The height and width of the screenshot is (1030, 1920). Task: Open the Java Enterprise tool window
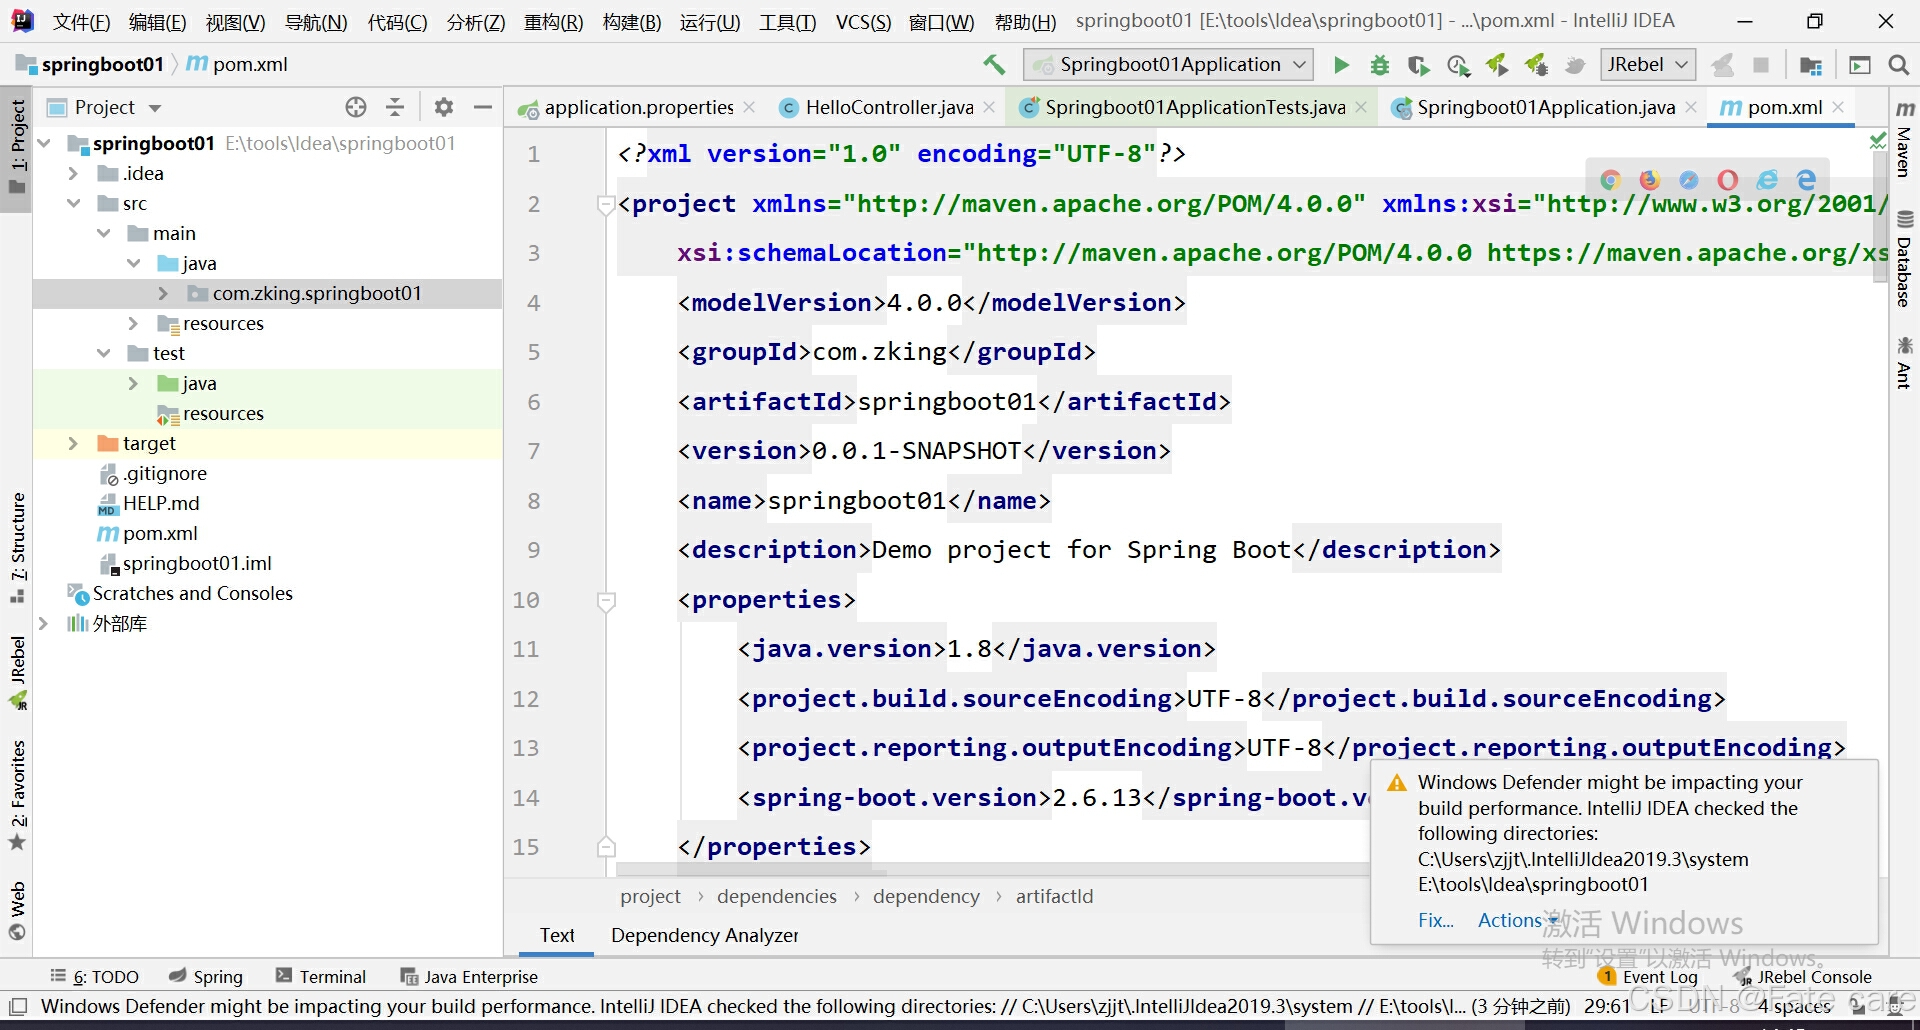click(x=469, y=977)
